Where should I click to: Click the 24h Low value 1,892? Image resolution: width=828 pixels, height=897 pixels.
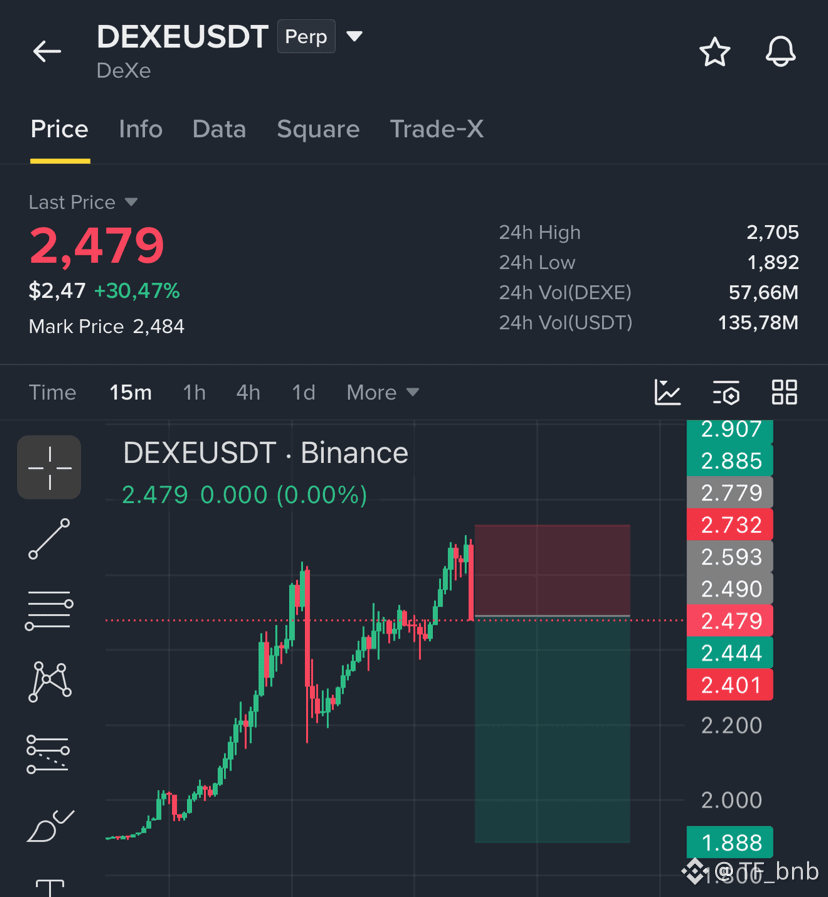pyautogui.click(x=773, y=263)
